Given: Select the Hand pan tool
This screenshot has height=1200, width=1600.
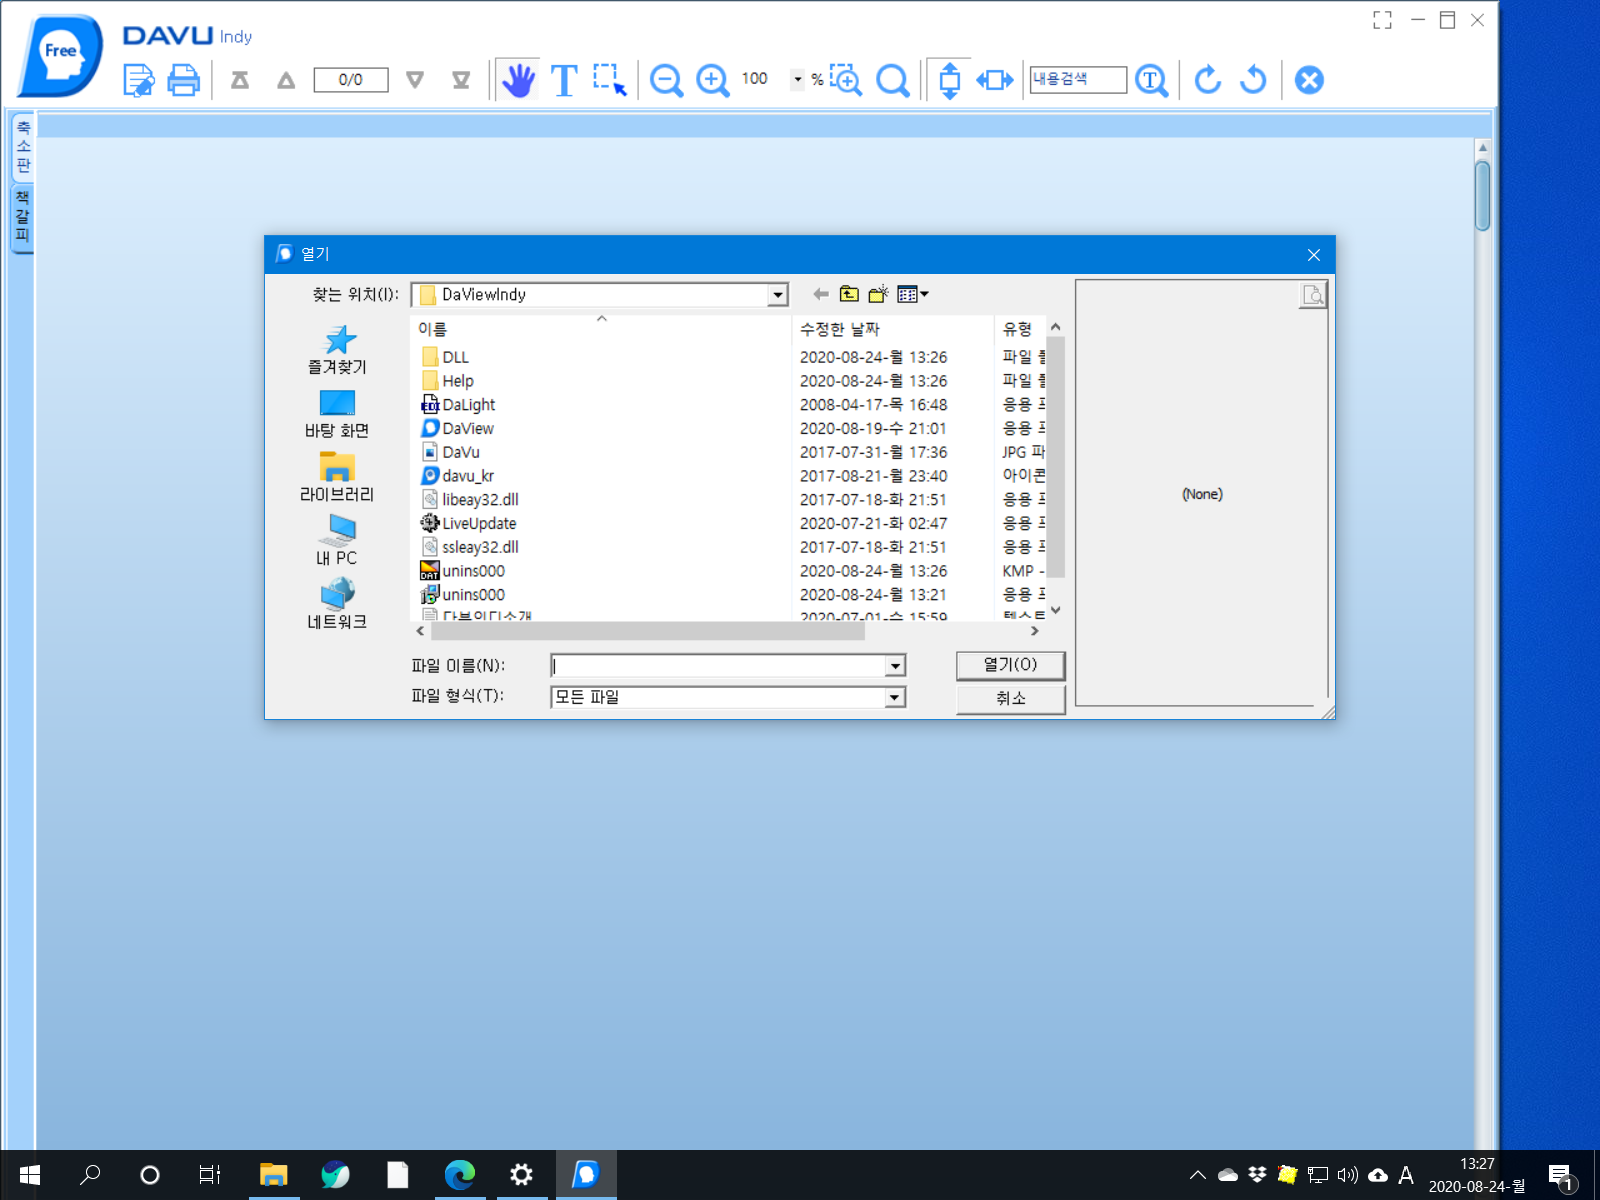Looking at the screenshot, I should pyautogui.click(x=518, y=80).
